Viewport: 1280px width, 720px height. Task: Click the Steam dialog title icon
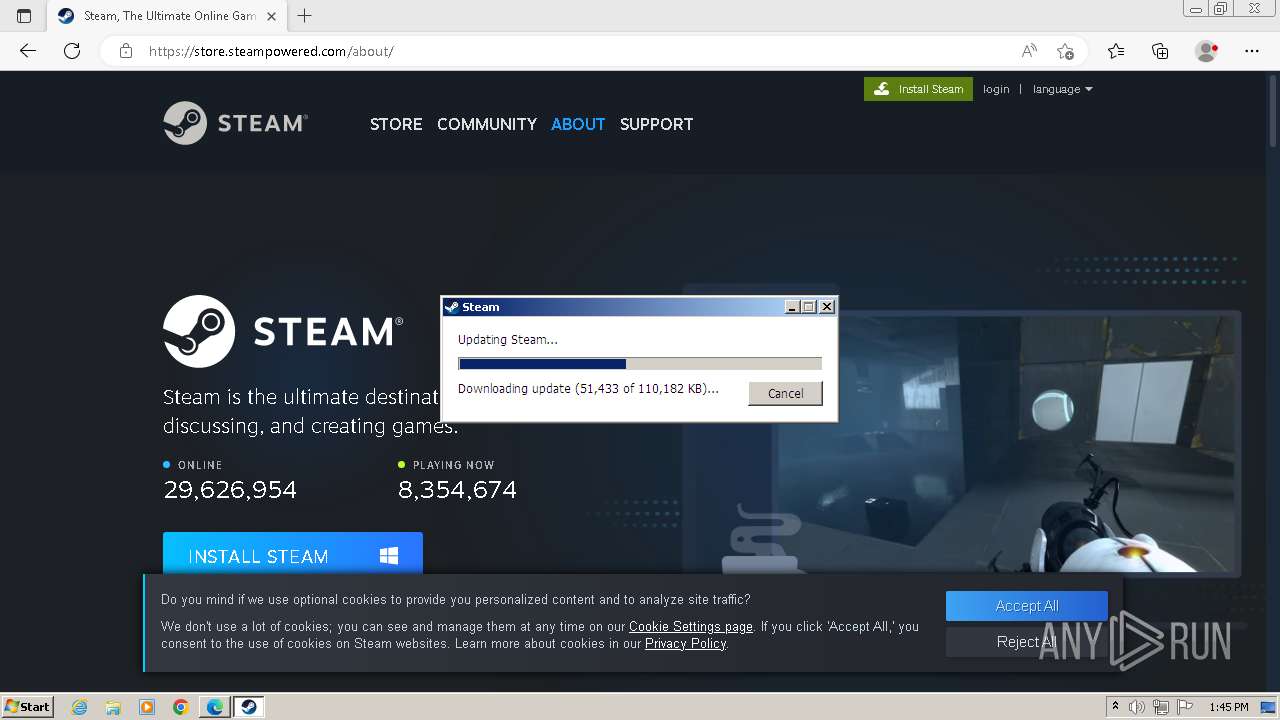point(452,307)
